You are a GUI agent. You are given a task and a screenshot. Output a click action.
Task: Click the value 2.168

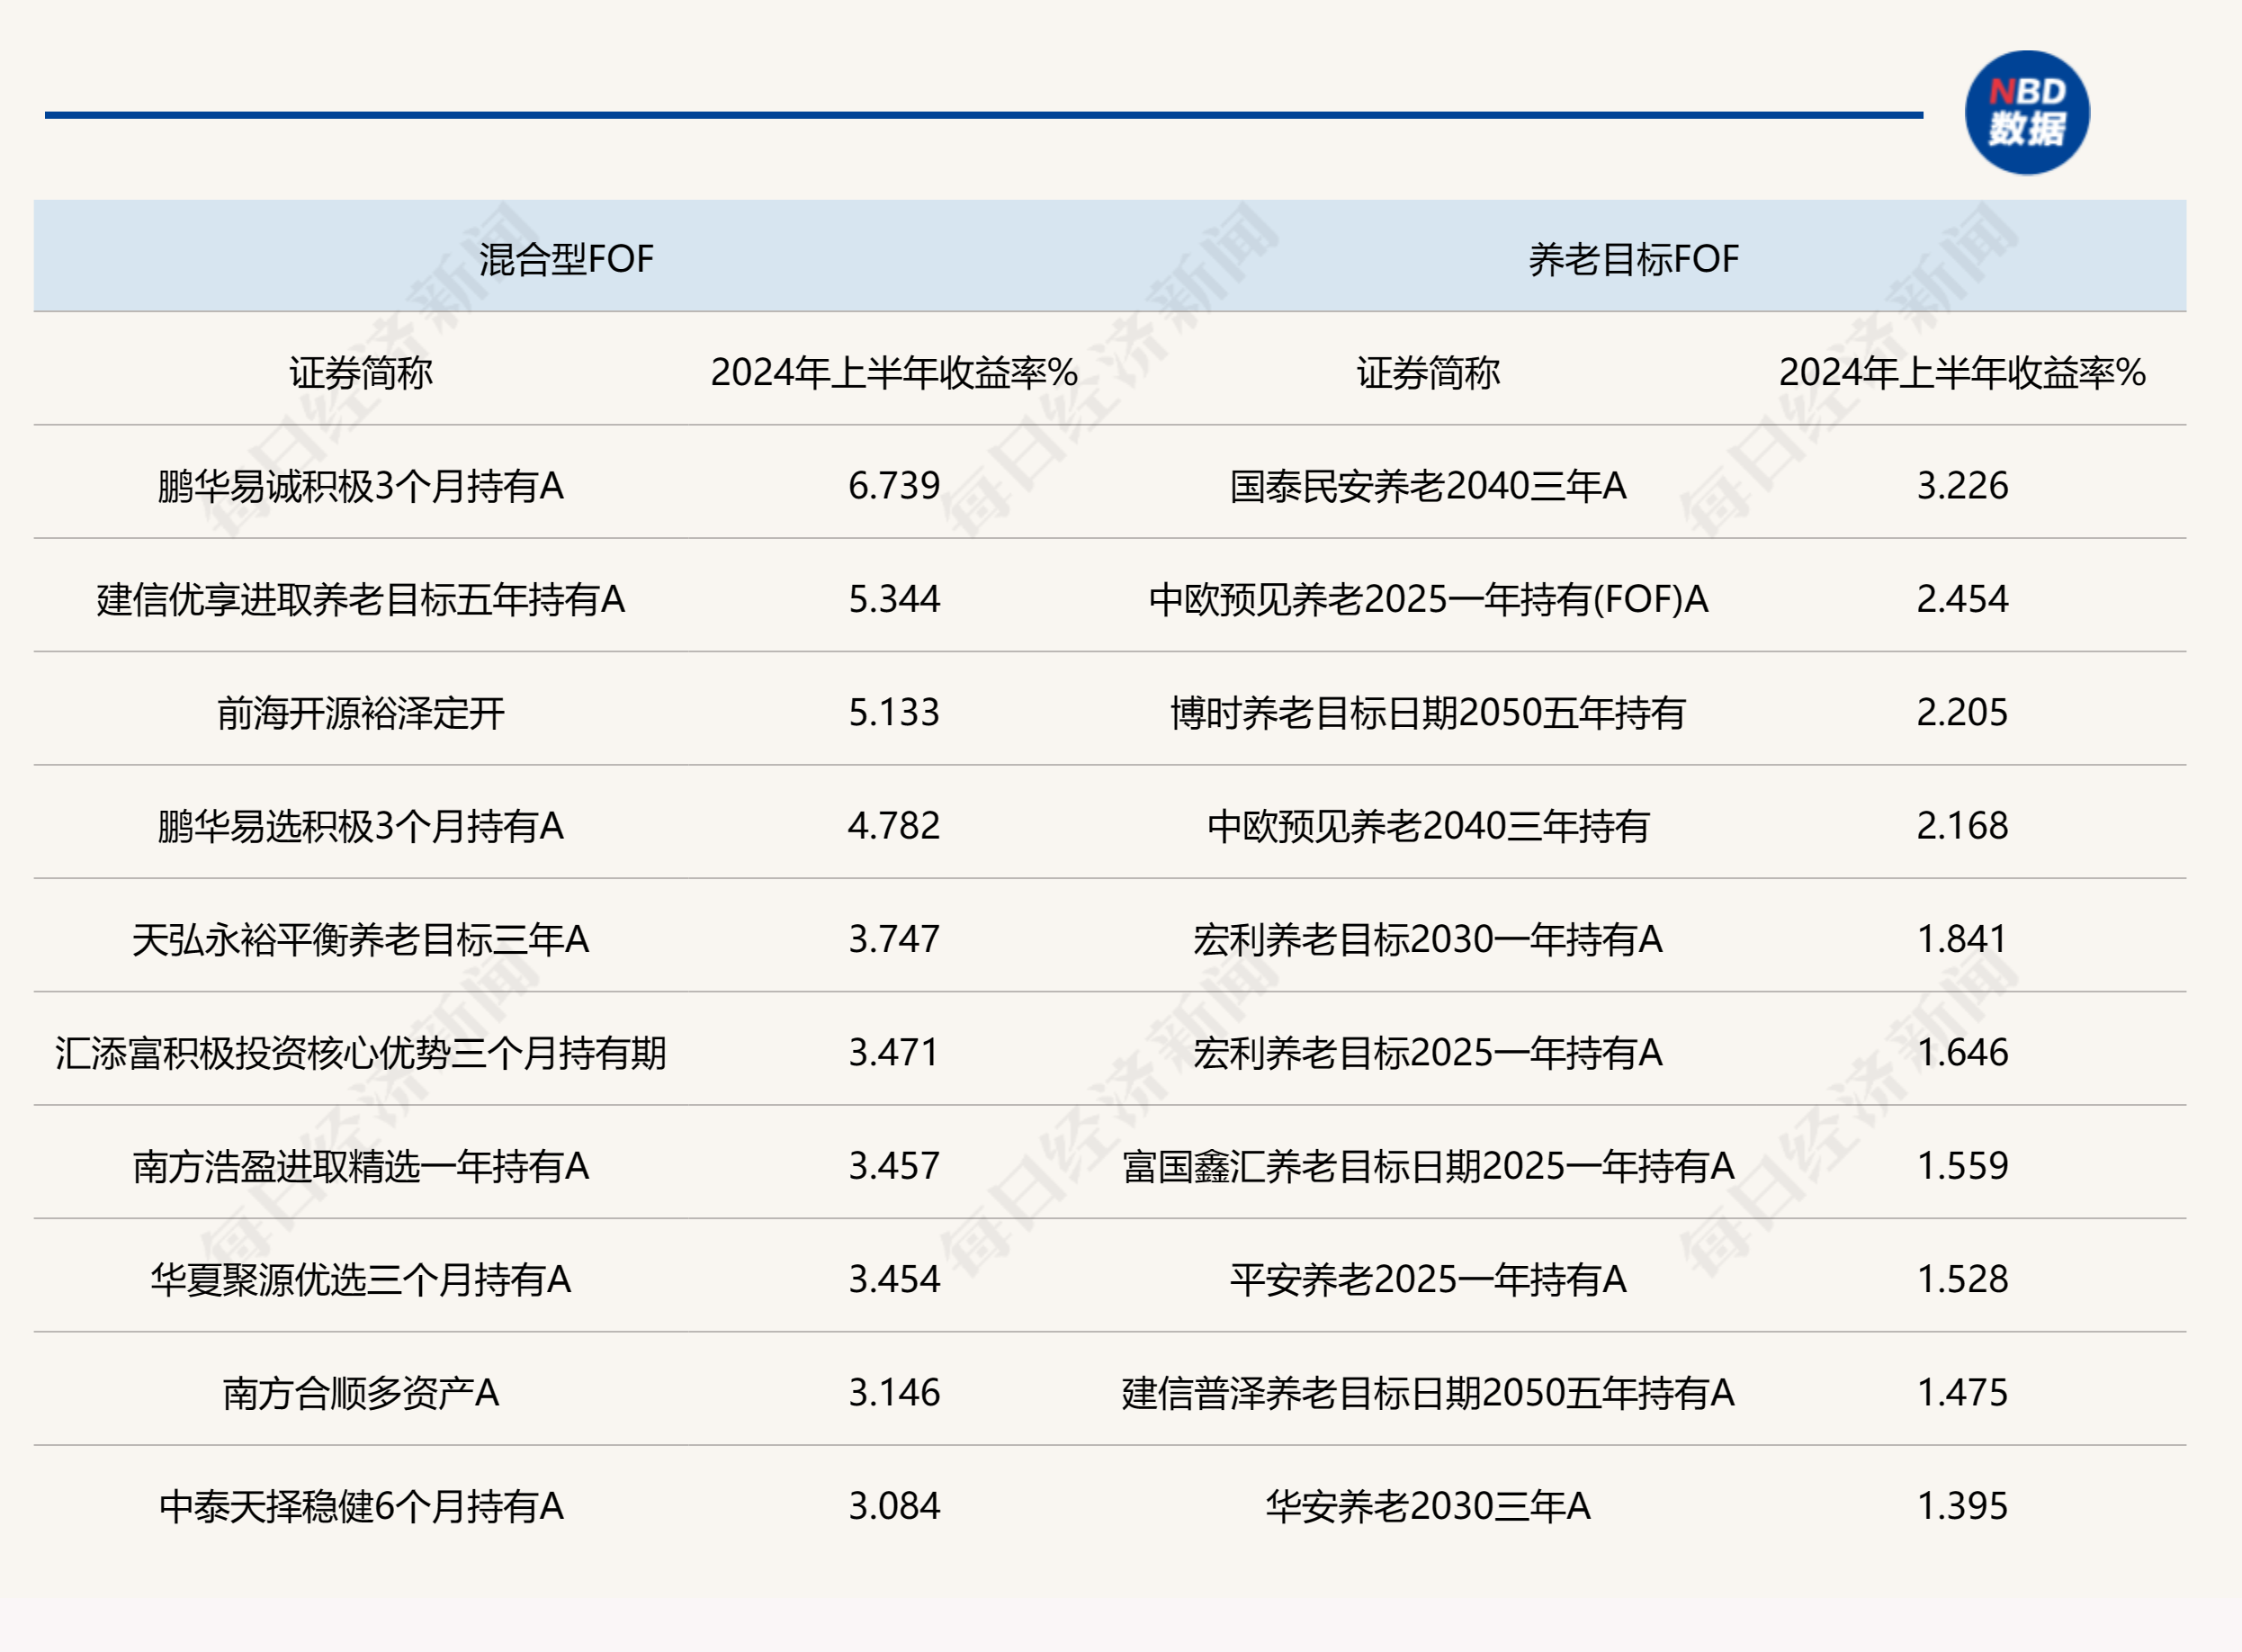[1962, 826]
